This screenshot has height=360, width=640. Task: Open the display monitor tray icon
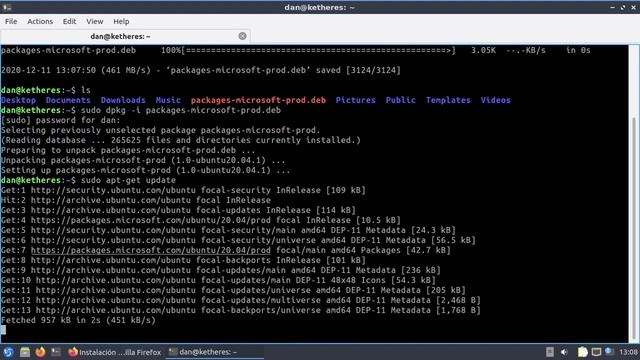(596, 352)
